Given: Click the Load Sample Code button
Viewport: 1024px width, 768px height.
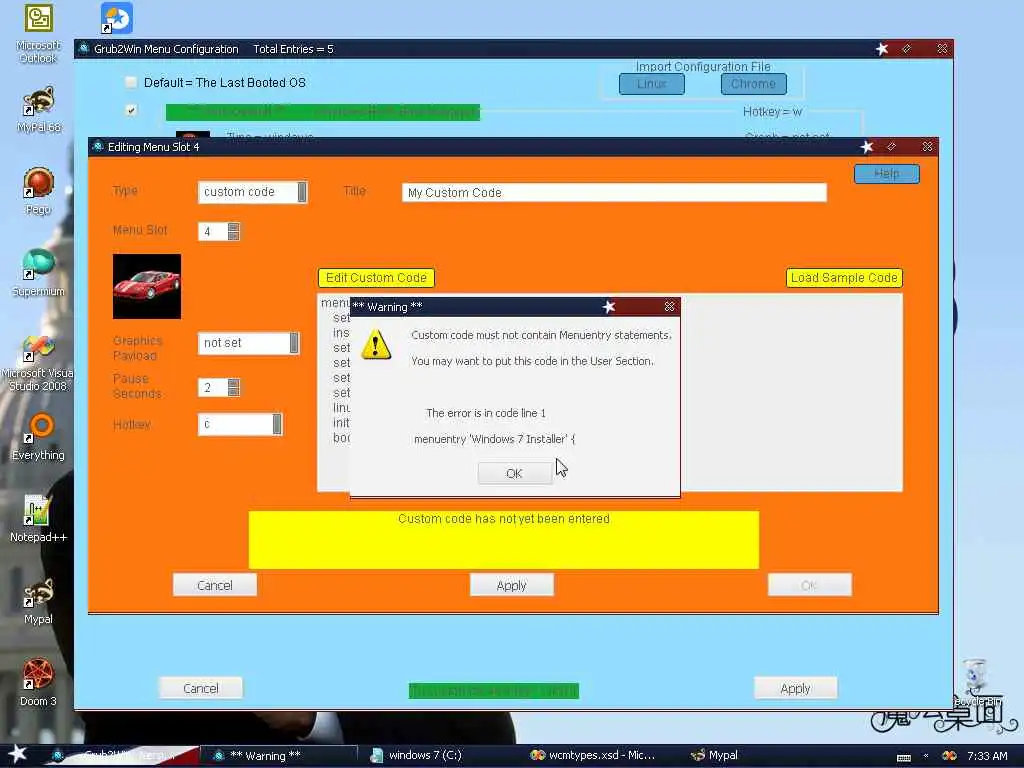Looking at the screenshot, I should pyautogui.click(x=844, y=278).
